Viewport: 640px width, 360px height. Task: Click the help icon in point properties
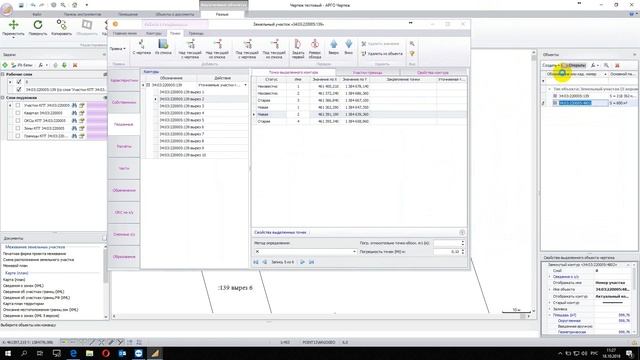click(462, 232)
